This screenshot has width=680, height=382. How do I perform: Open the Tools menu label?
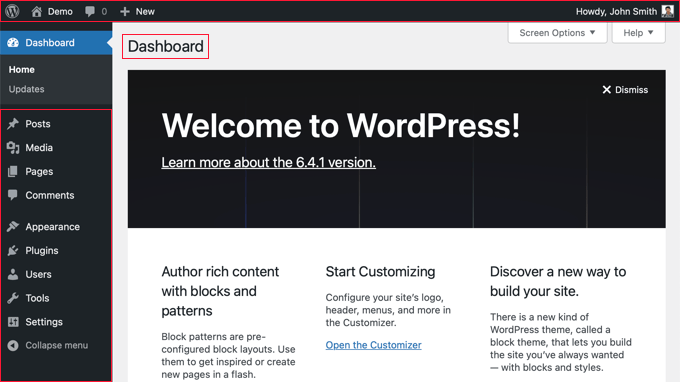[x=37, y=298]
